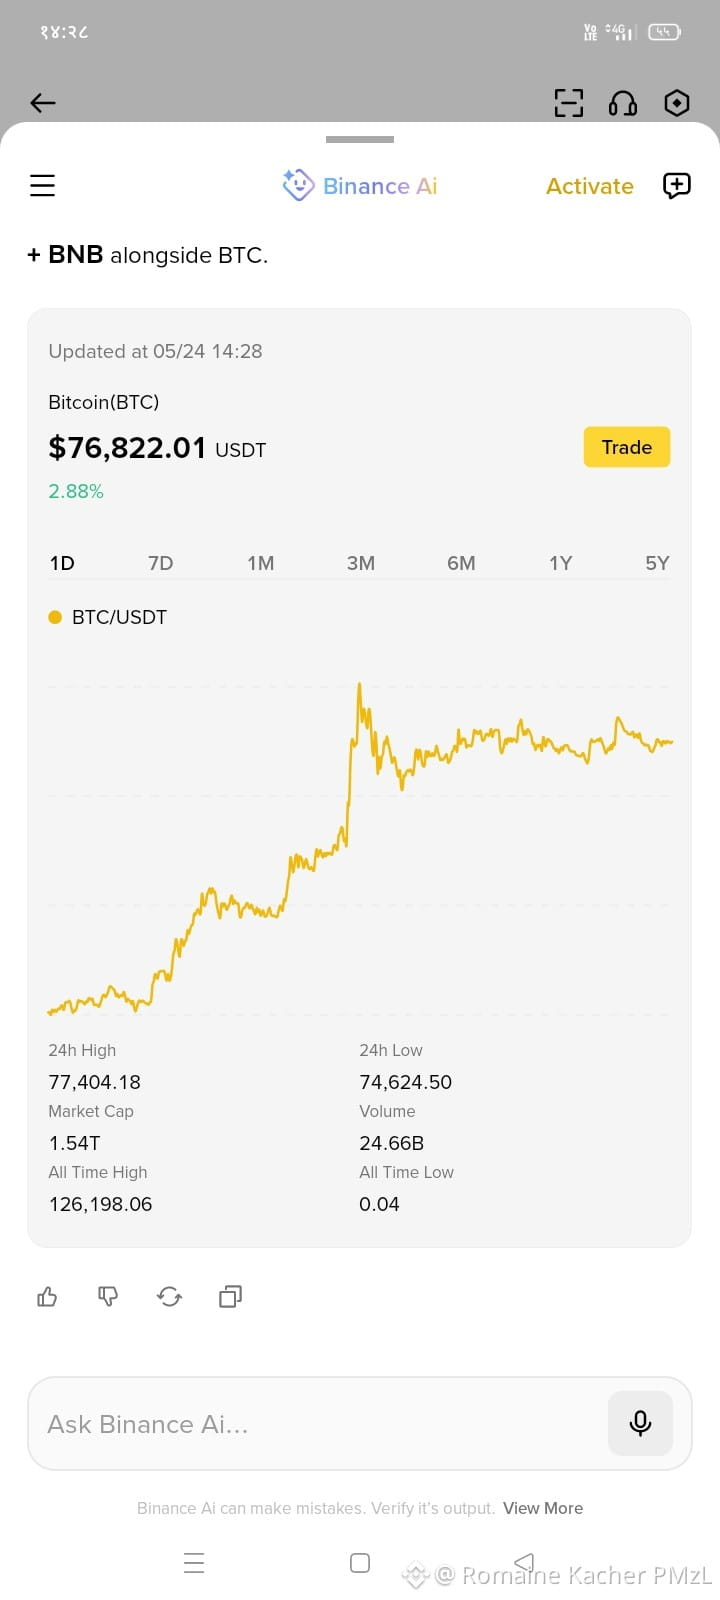Tap Activate next to Binance Ai
Screen dimensions: 720x1600
(590, 186)
